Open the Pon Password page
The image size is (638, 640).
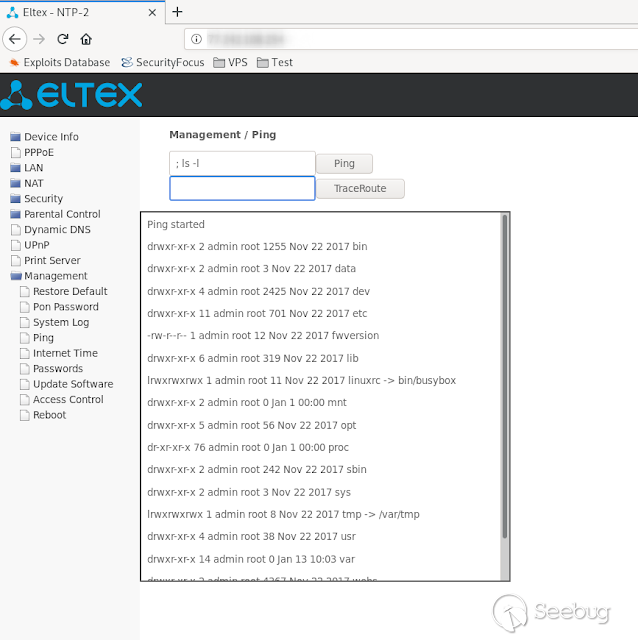click(x=59, y=307)
